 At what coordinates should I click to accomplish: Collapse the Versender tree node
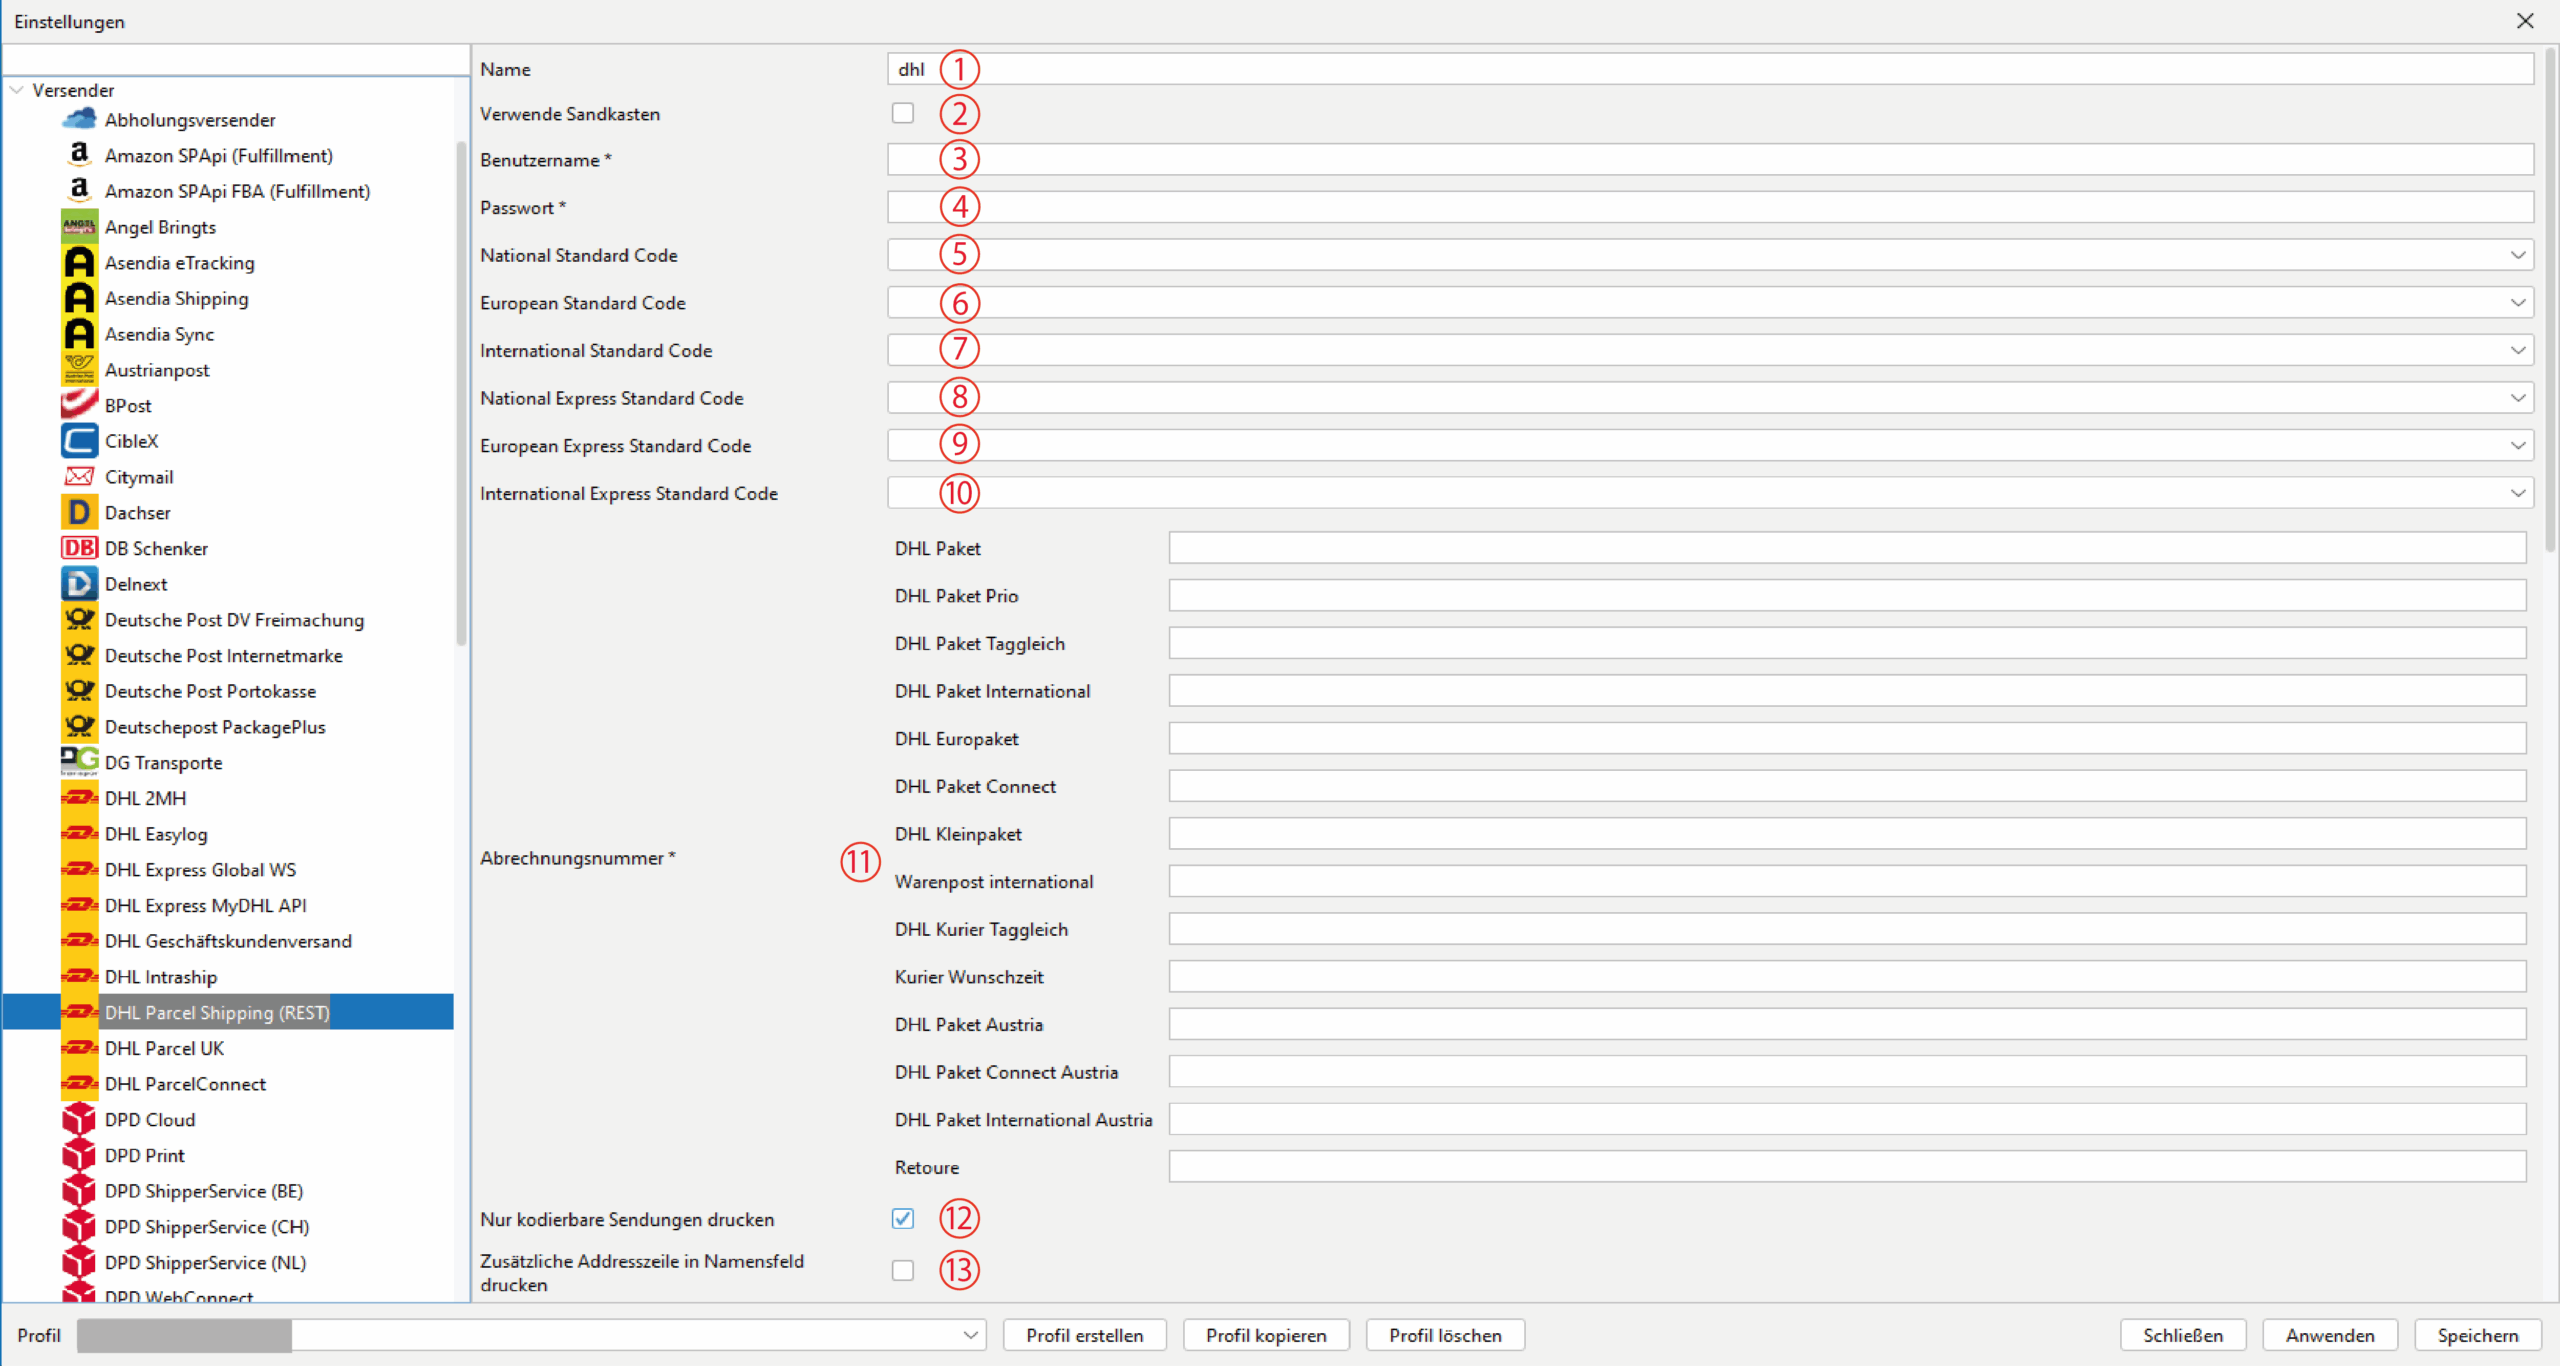pyautogui.click(x=17, y=90)
